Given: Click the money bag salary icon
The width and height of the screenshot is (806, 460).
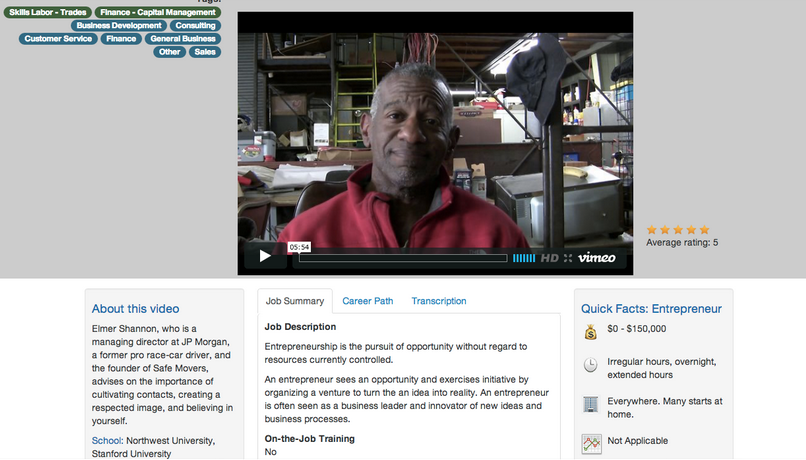Looking at the screenshot, I should tap(591, 330).
